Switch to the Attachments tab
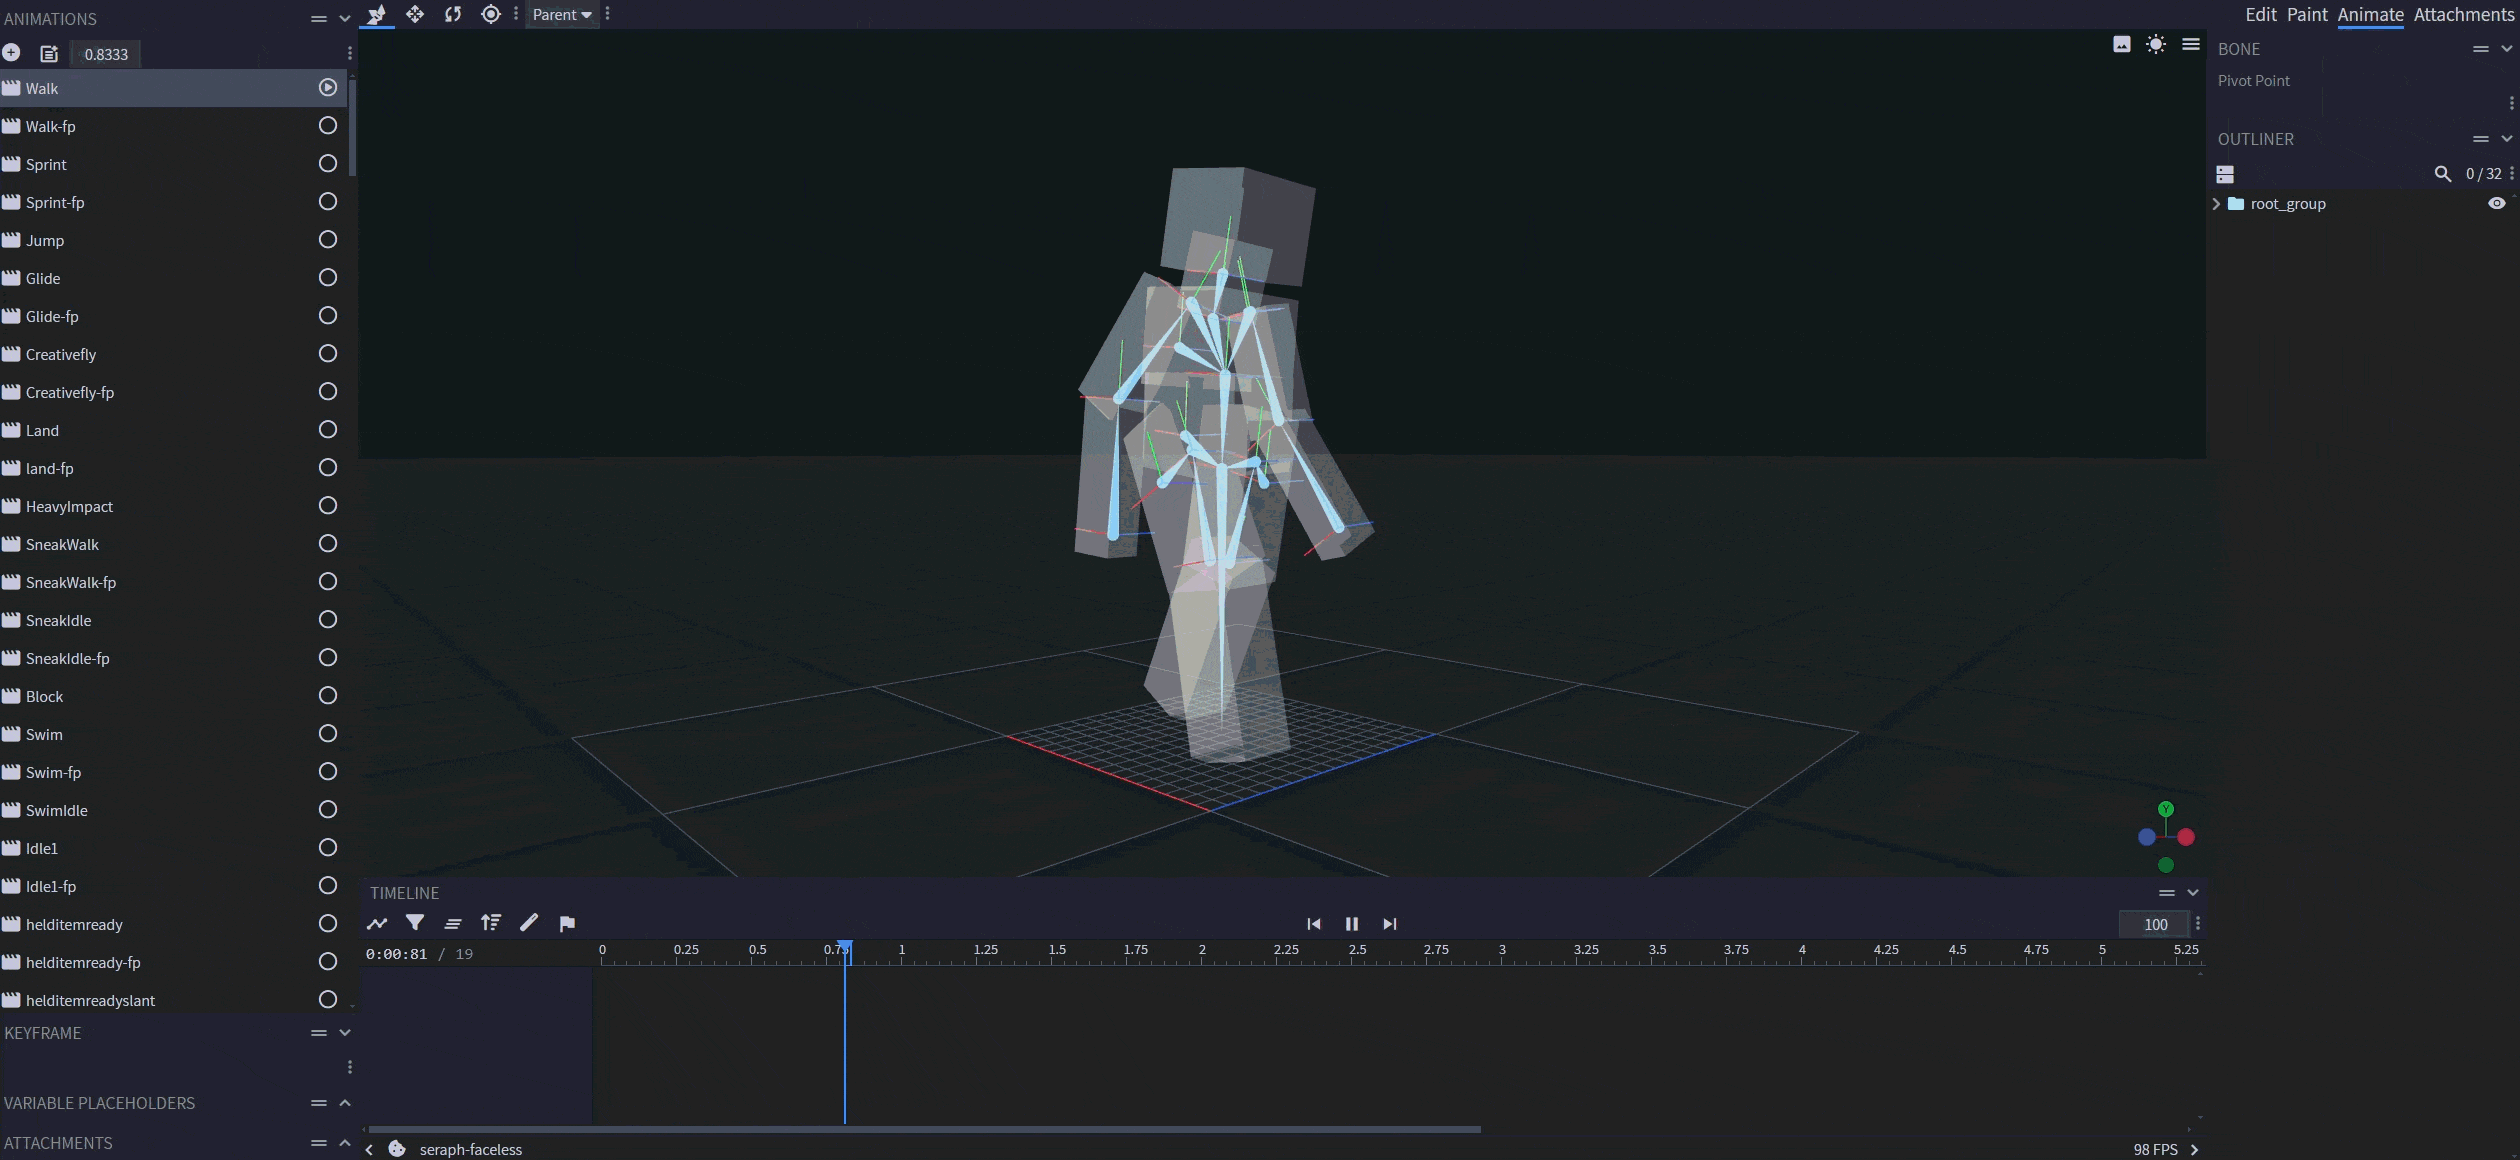Viewport: 2520px width, 1160px height. pyautogui.click(x=2463, y=14)
